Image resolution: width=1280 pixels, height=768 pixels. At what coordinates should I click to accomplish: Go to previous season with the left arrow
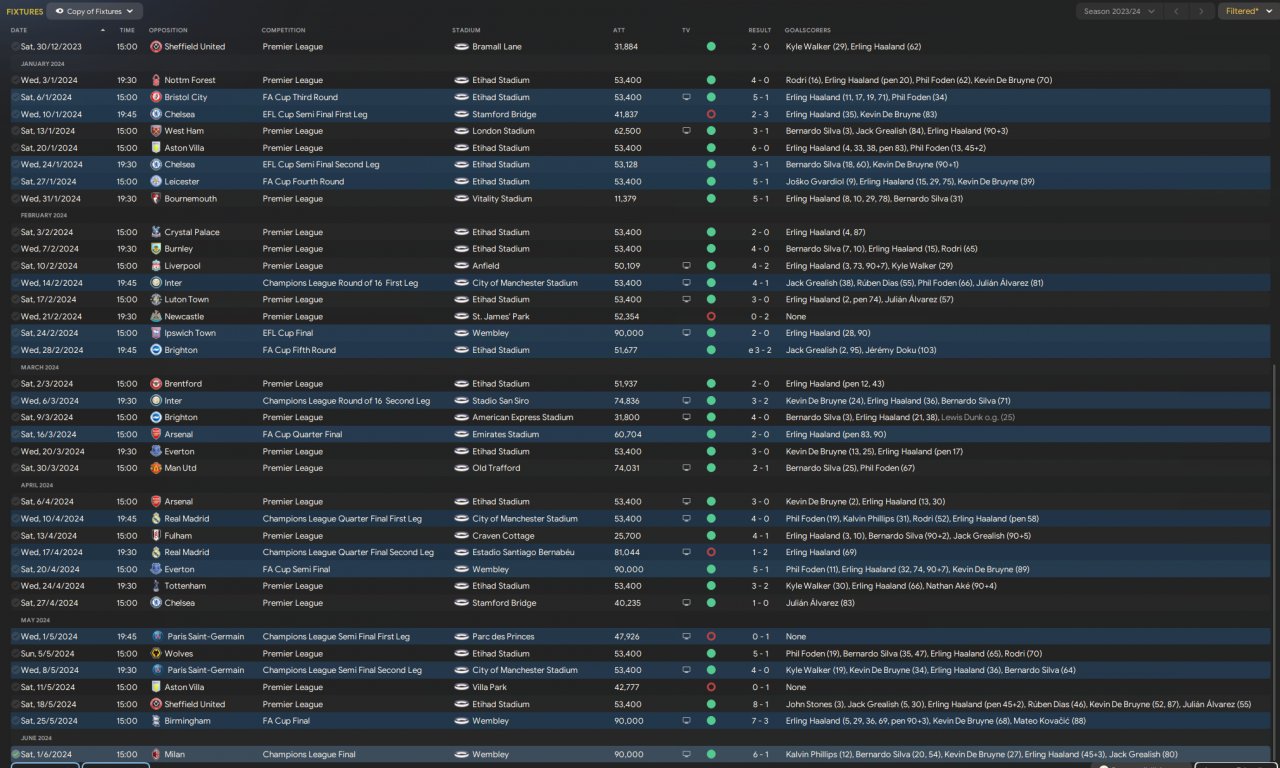tap(1177, 11)
